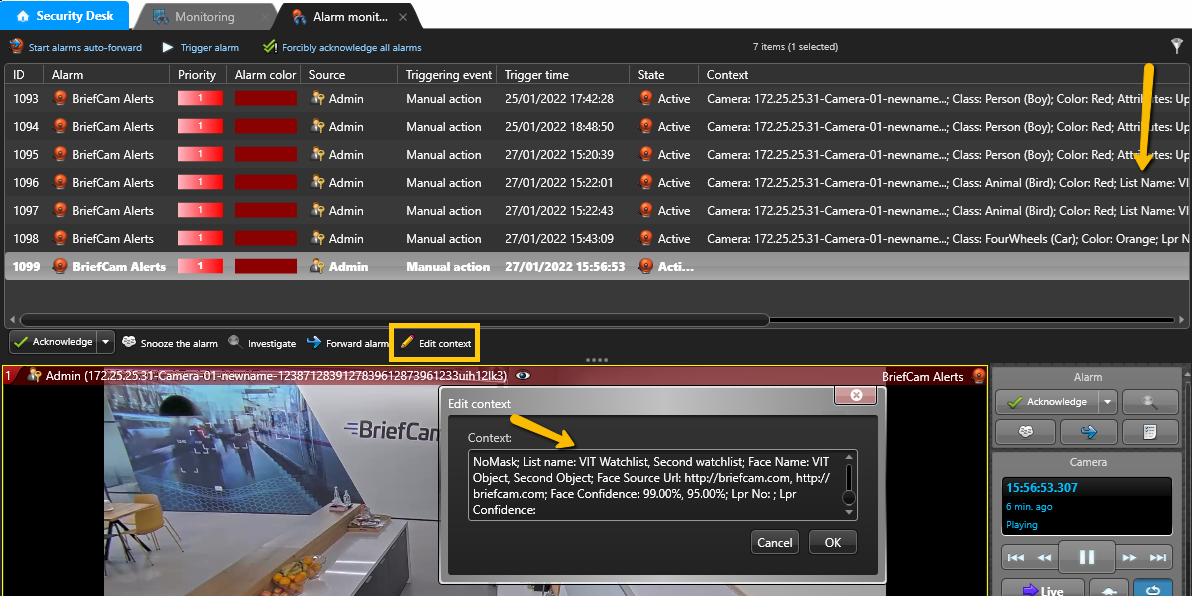1192x596 pixels.
Task: Expand the Acknowledge dropdown in bottom toolbar
Action: 106,342
